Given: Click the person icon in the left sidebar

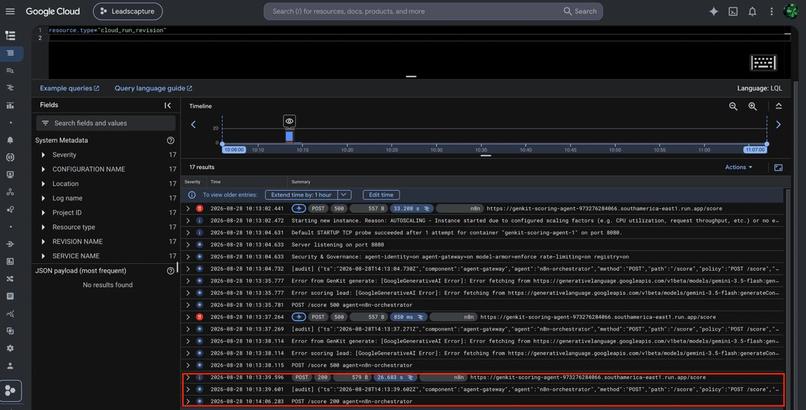Looking at the screenshot, I should point(10,366).
